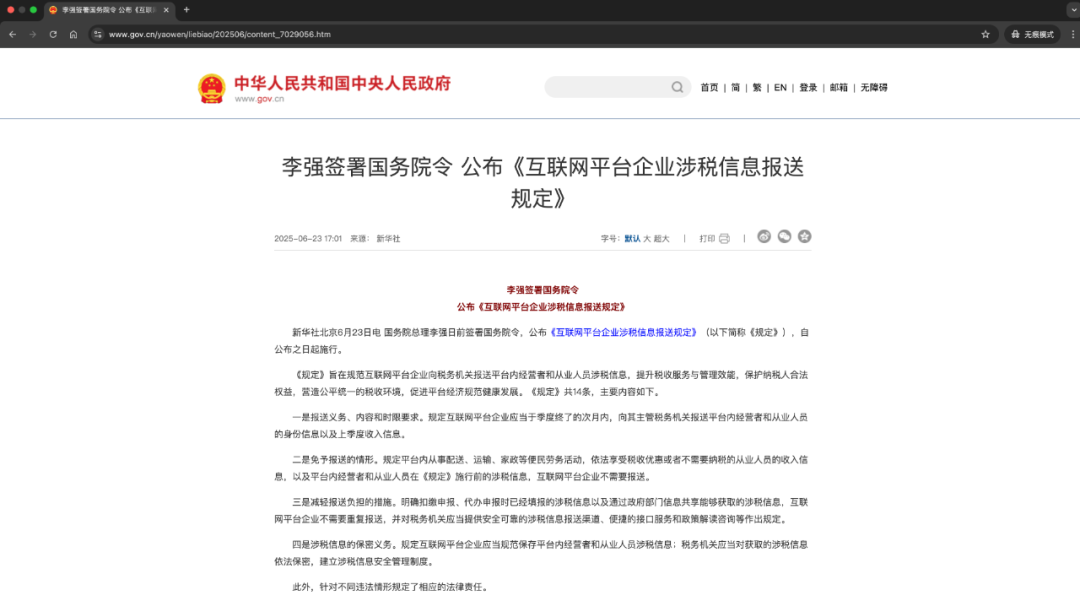Click site info icon in address bar
The image size is (1080, 601).
coord(98,34)
